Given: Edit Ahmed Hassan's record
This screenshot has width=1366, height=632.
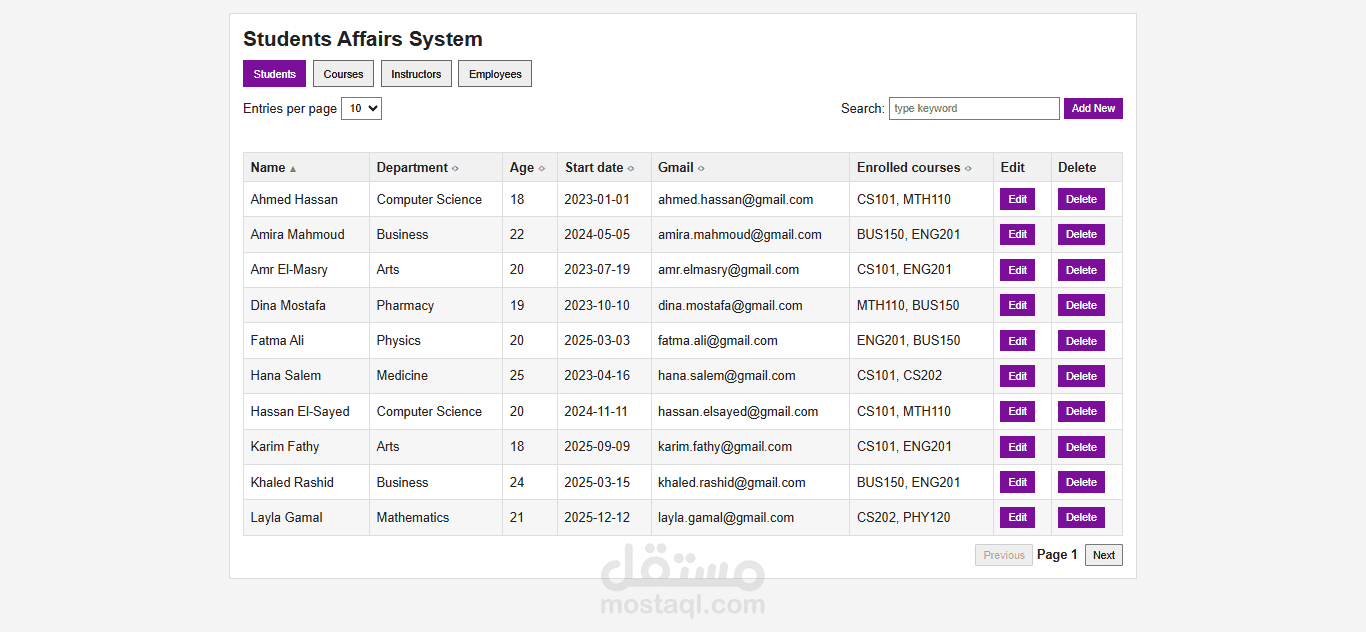Looking at the screenshot, I should [1017, 199].
